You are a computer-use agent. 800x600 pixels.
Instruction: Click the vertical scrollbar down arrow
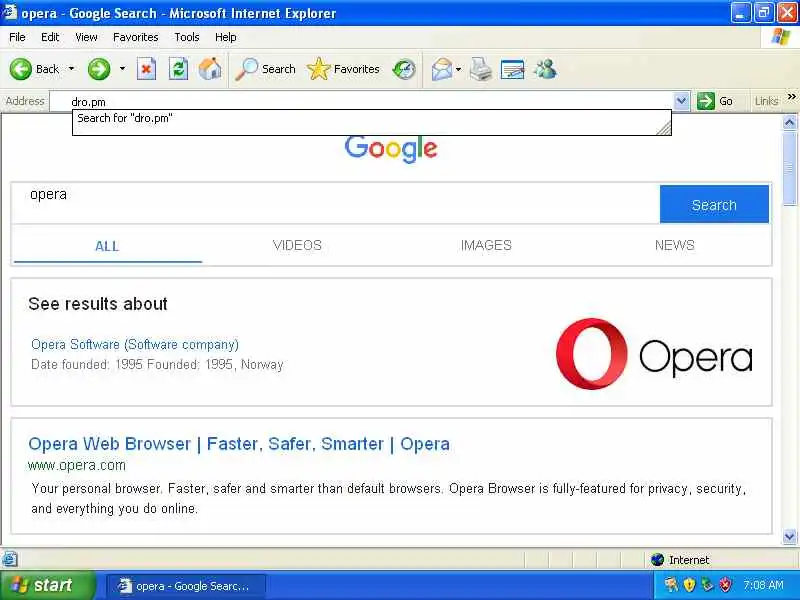[789, 536]
